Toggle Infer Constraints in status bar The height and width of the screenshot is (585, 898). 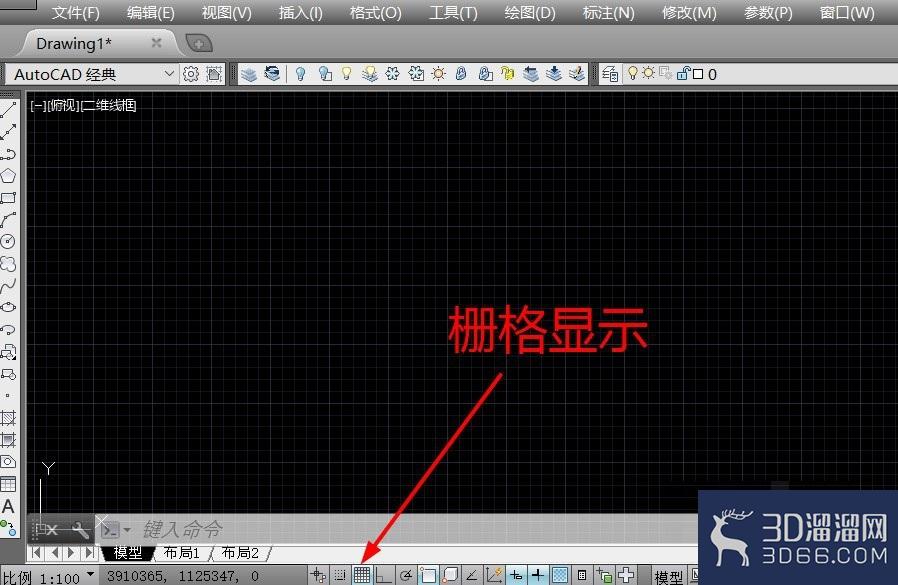pos(318,575)
